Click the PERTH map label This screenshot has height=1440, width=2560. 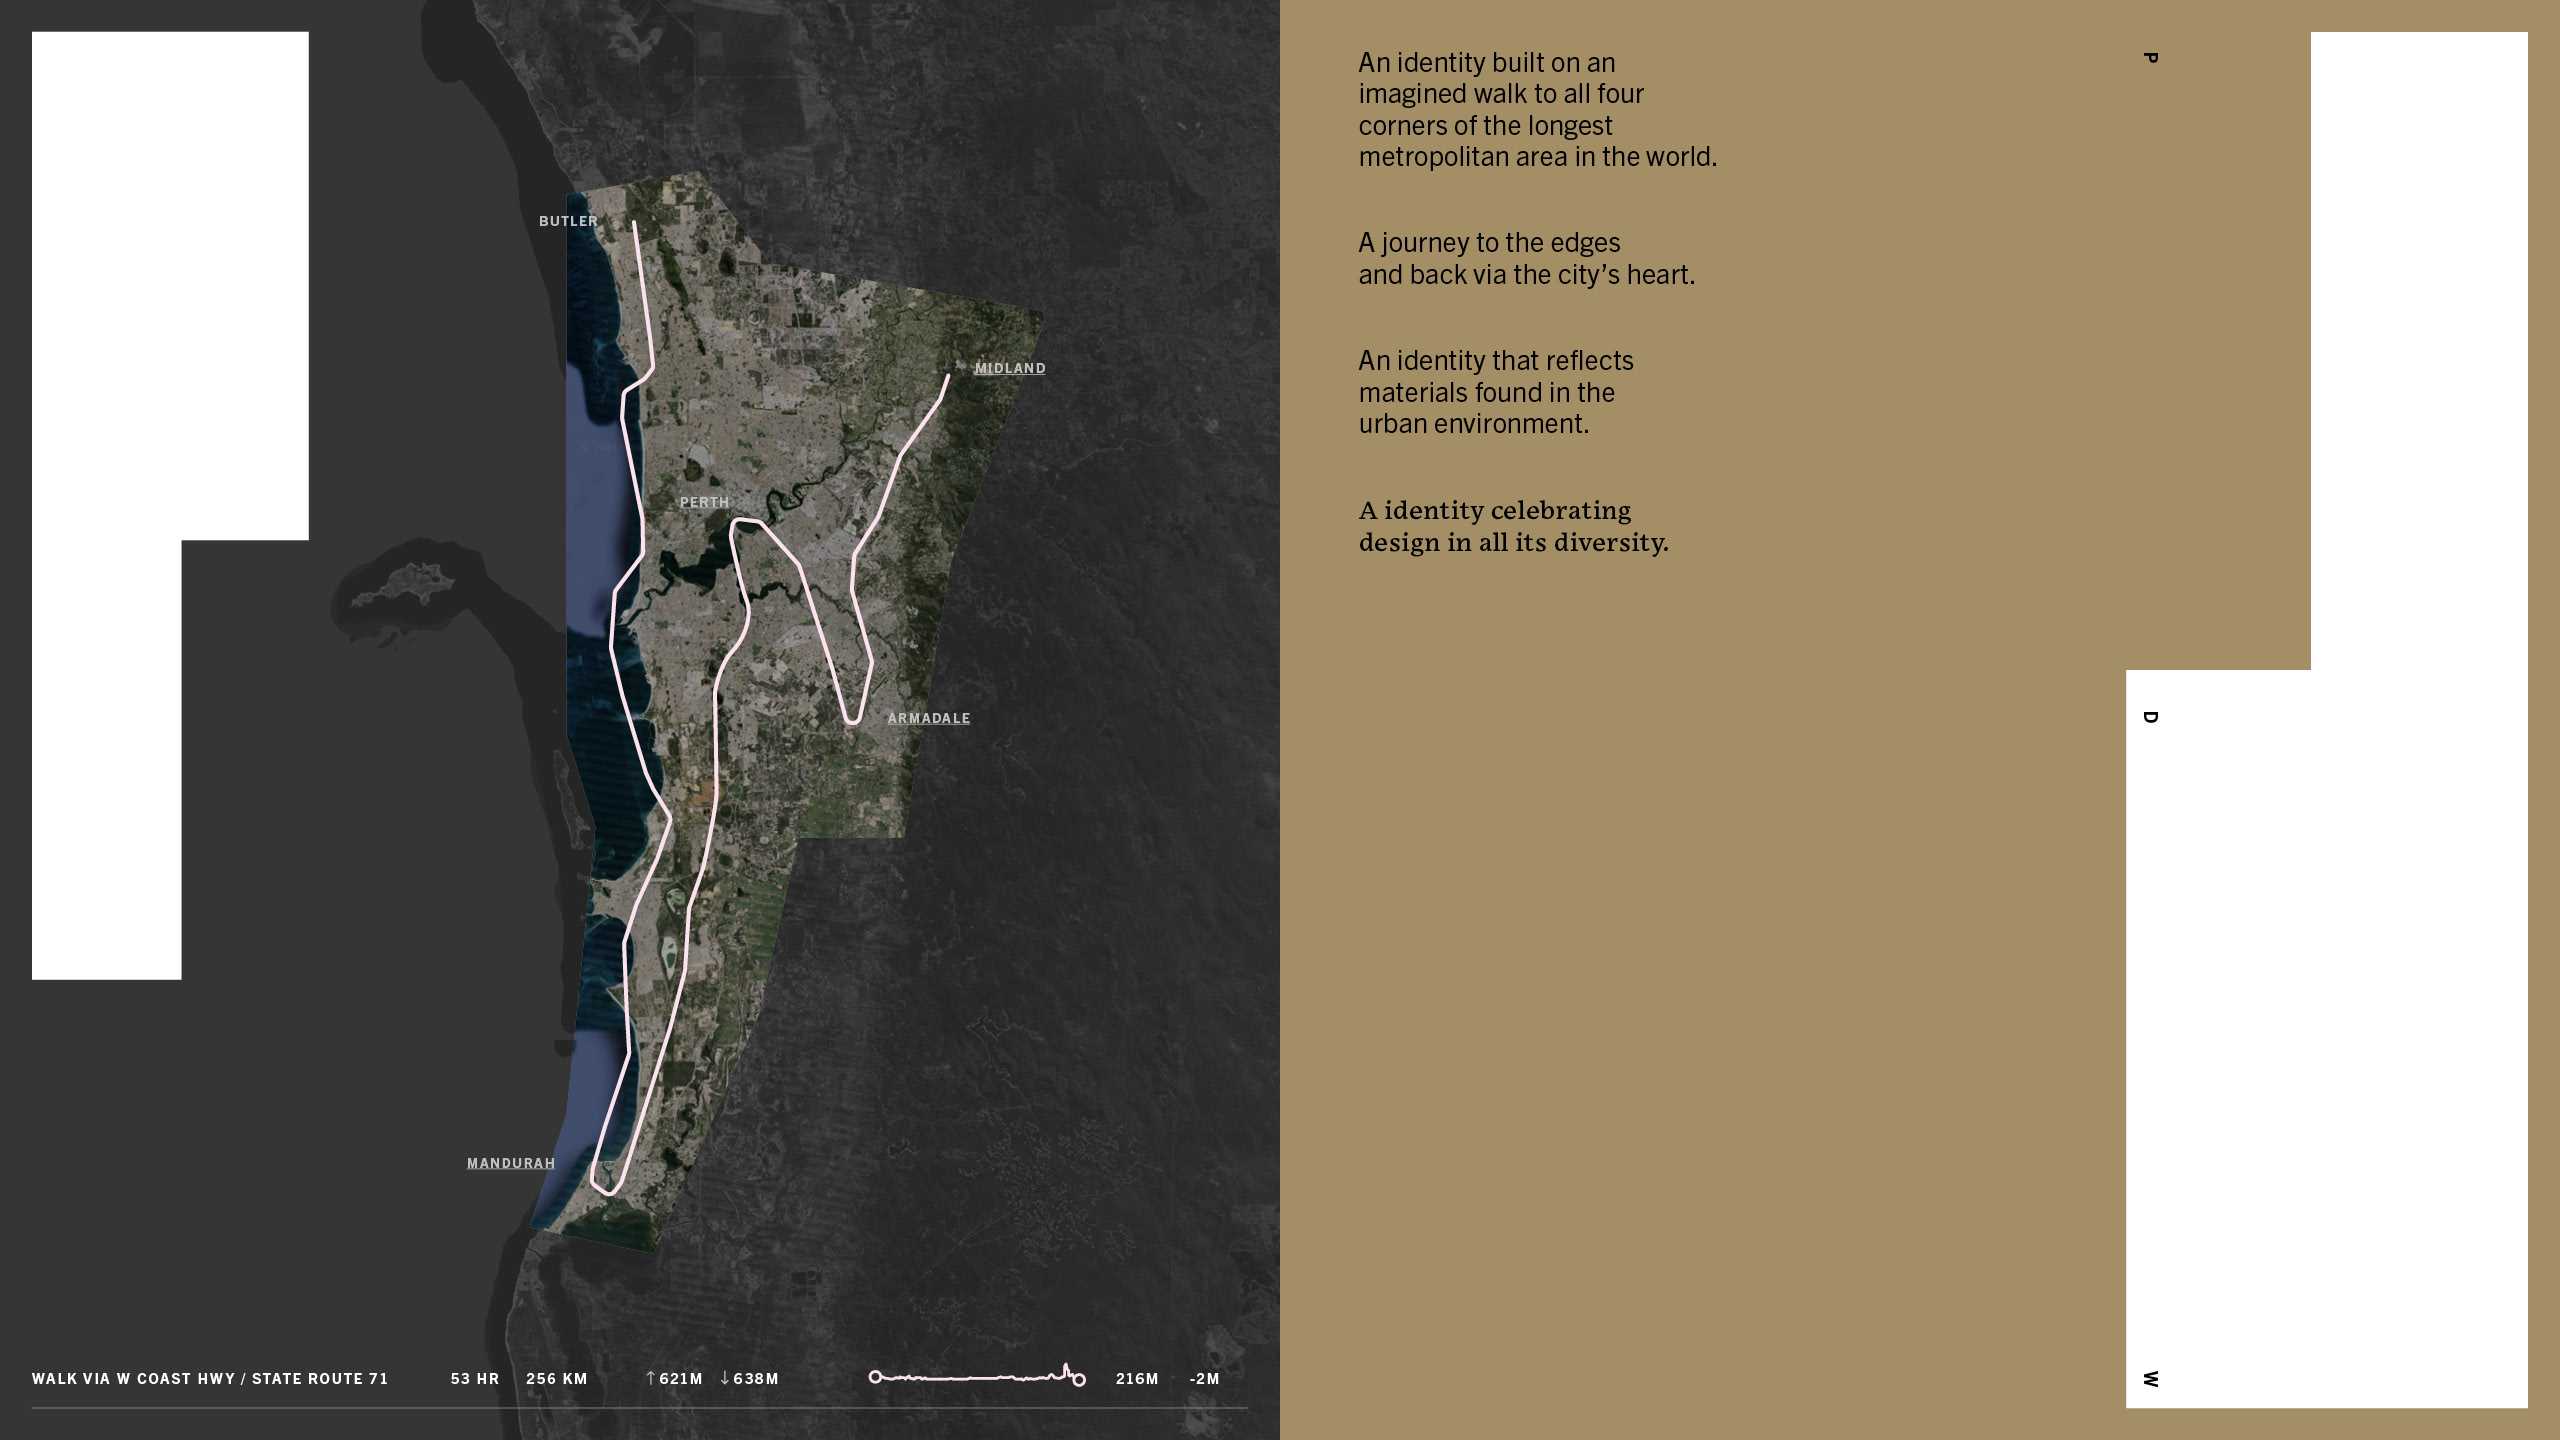coord(705,502)
